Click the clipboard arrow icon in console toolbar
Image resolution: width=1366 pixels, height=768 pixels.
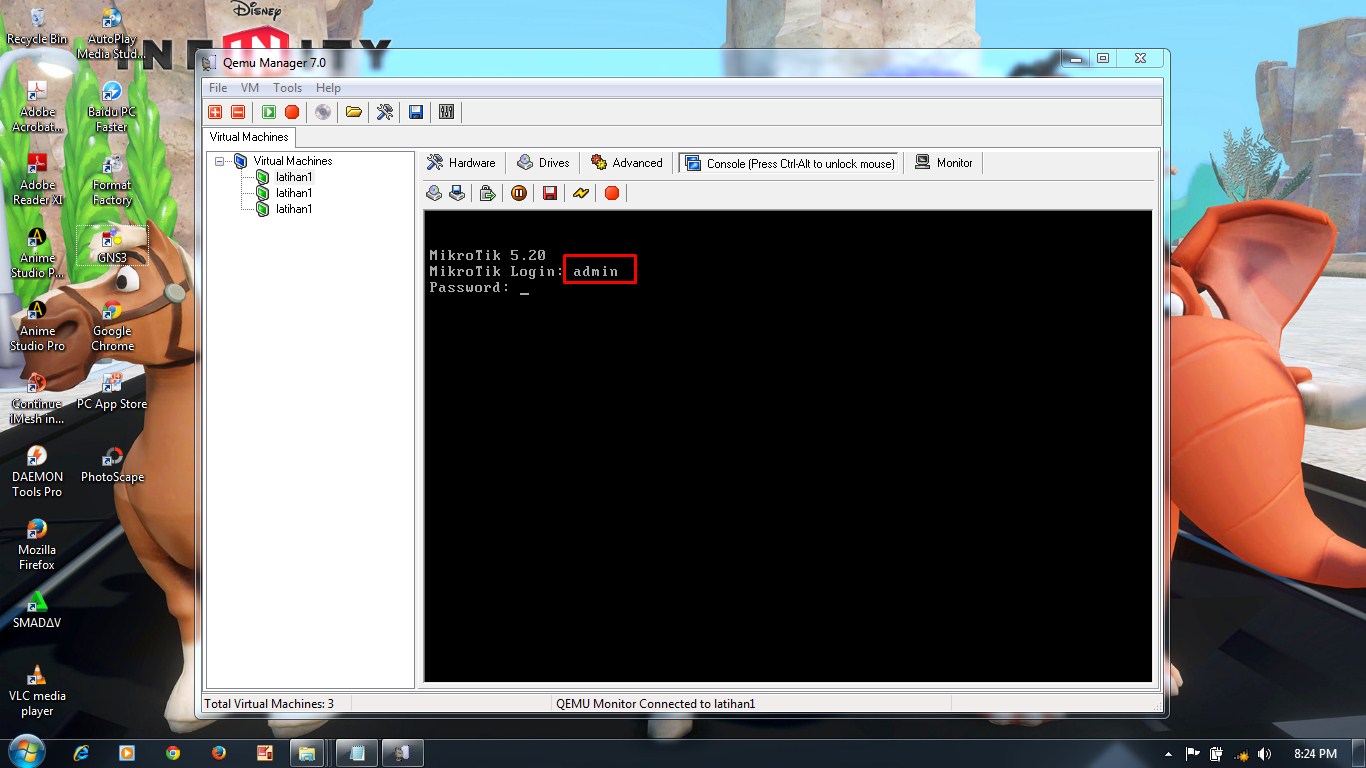(488, 193)
